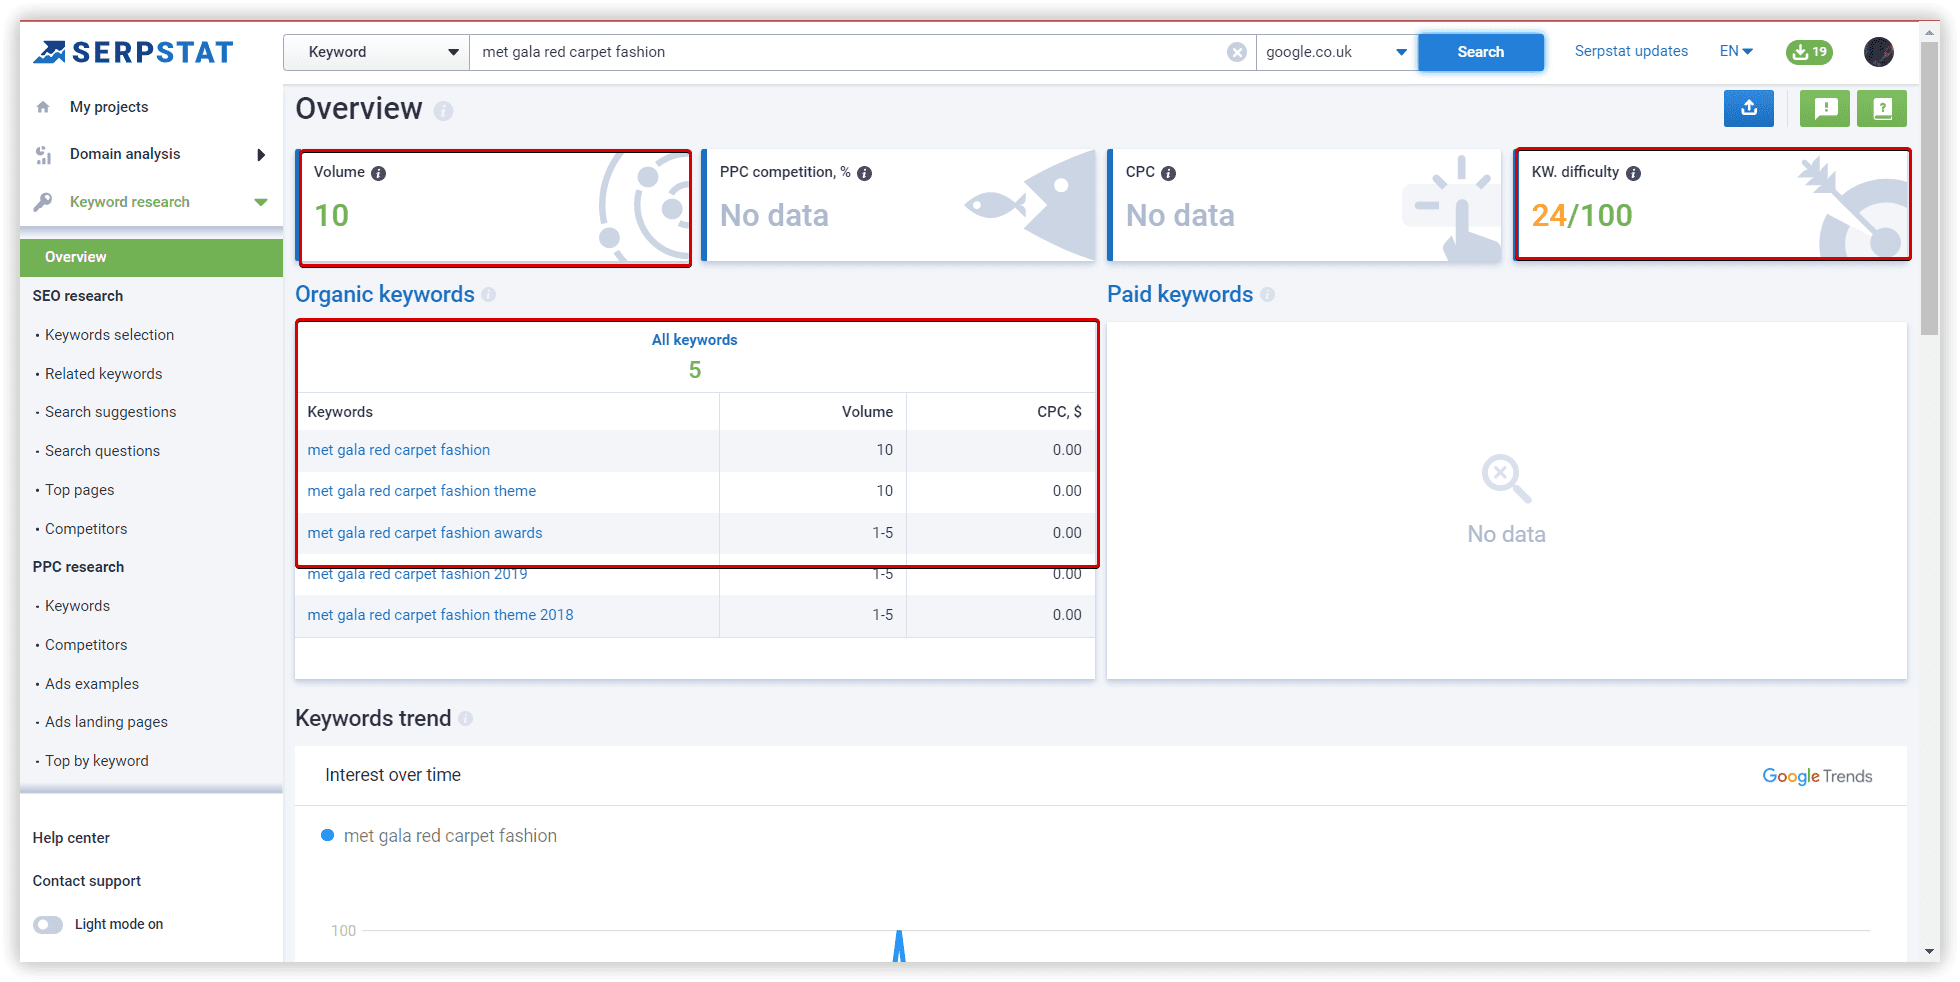Screen dimensions: 1960x982
Task: Open the Paid keywords section link
Action: coord(1180,294)
